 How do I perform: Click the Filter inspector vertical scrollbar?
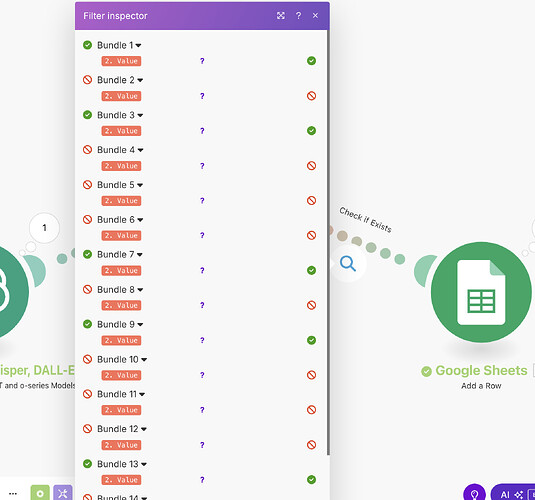coord(328,242)
